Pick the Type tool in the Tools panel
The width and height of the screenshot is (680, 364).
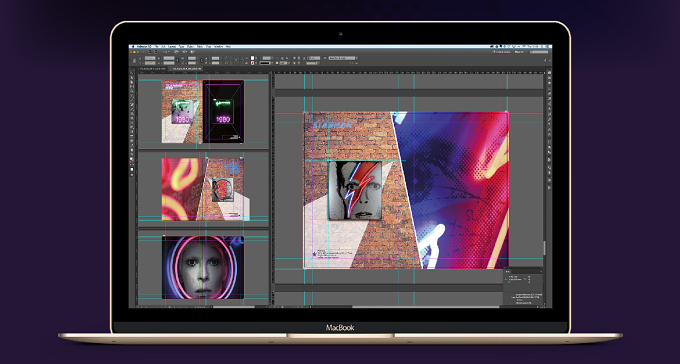(x=132, y=95)
